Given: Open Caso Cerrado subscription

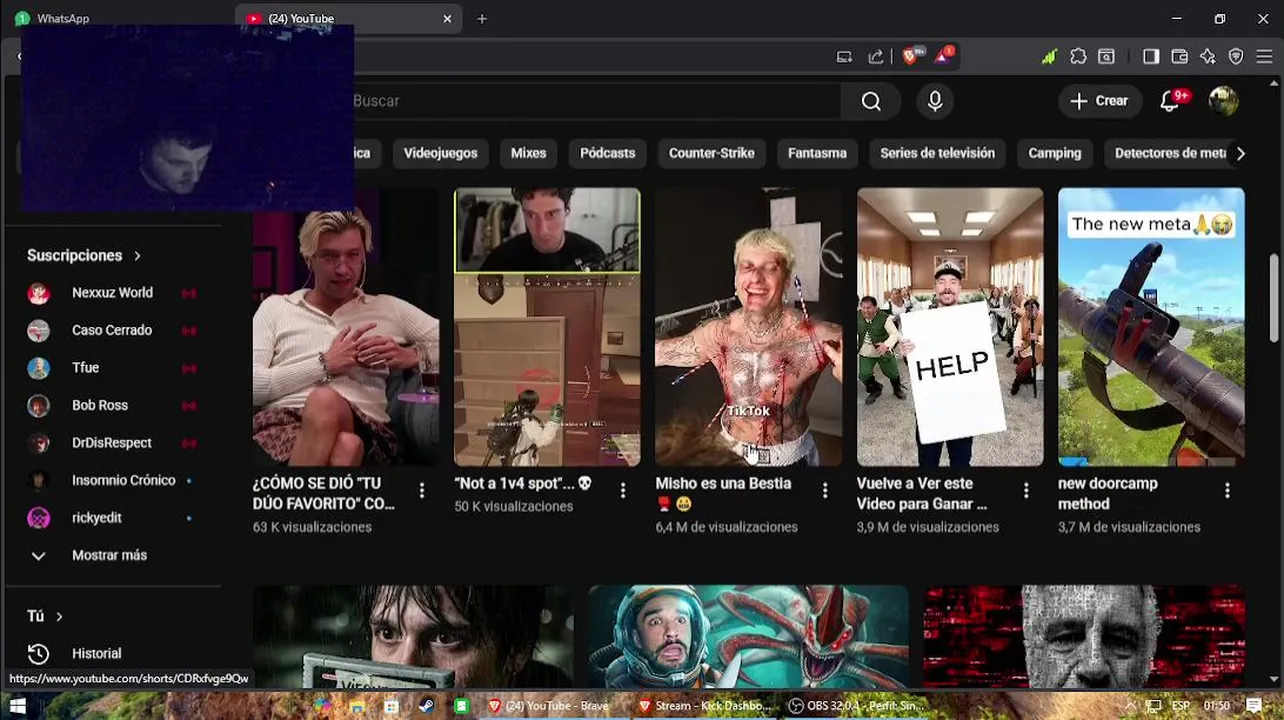Looking at the screenshot, I should (x=112, y=330).
